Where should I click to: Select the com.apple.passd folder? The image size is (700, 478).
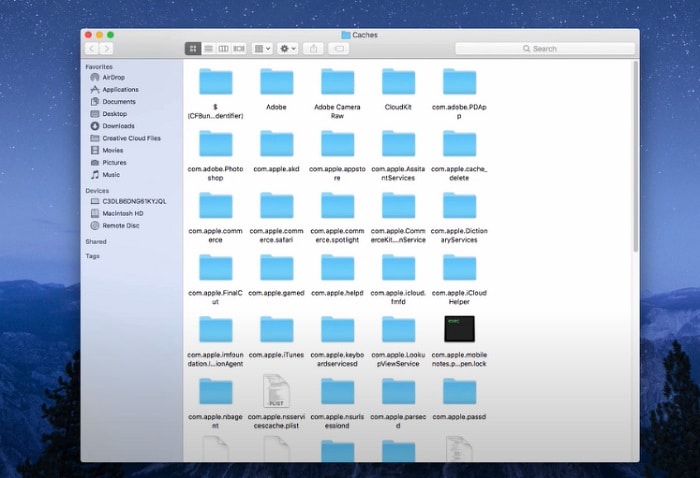click(459, 392)
